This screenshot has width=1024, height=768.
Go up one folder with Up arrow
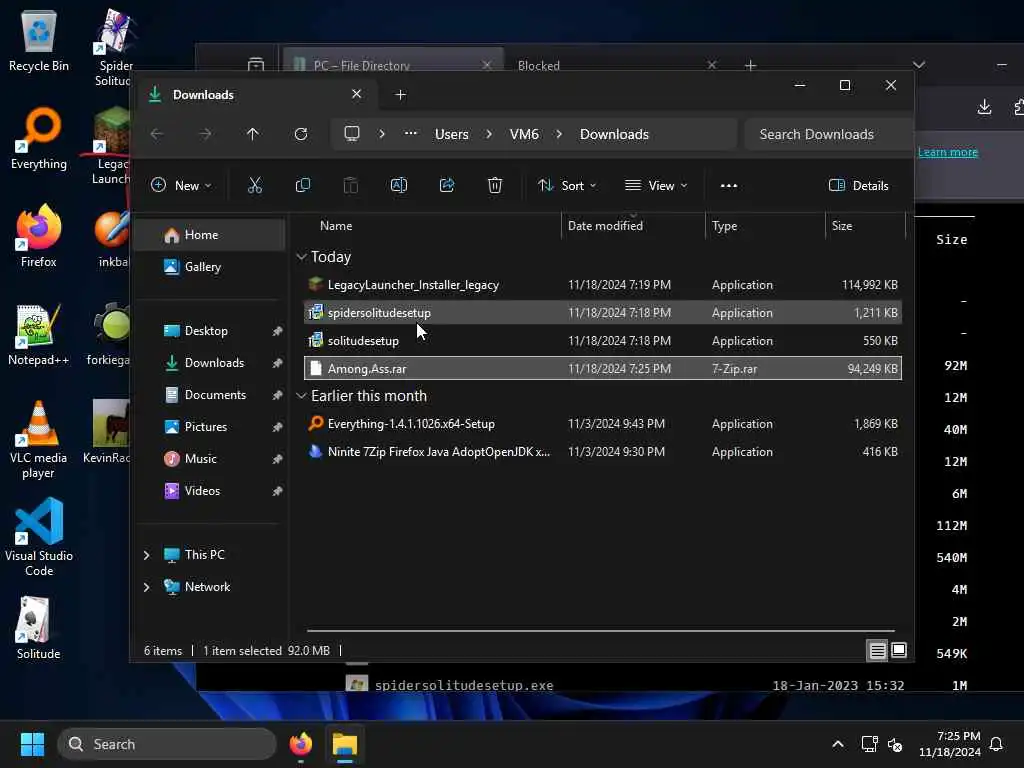[x=253, y=134]
